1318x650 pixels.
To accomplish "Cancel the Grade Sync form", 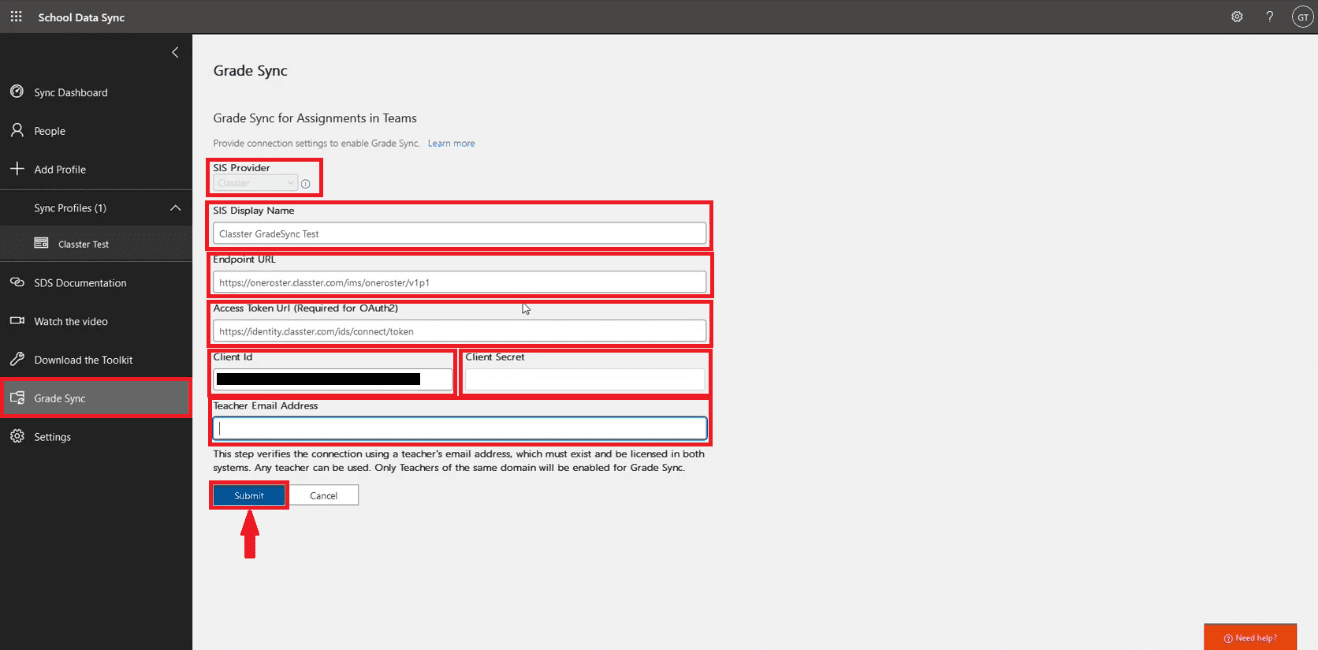I will point(323,496).
